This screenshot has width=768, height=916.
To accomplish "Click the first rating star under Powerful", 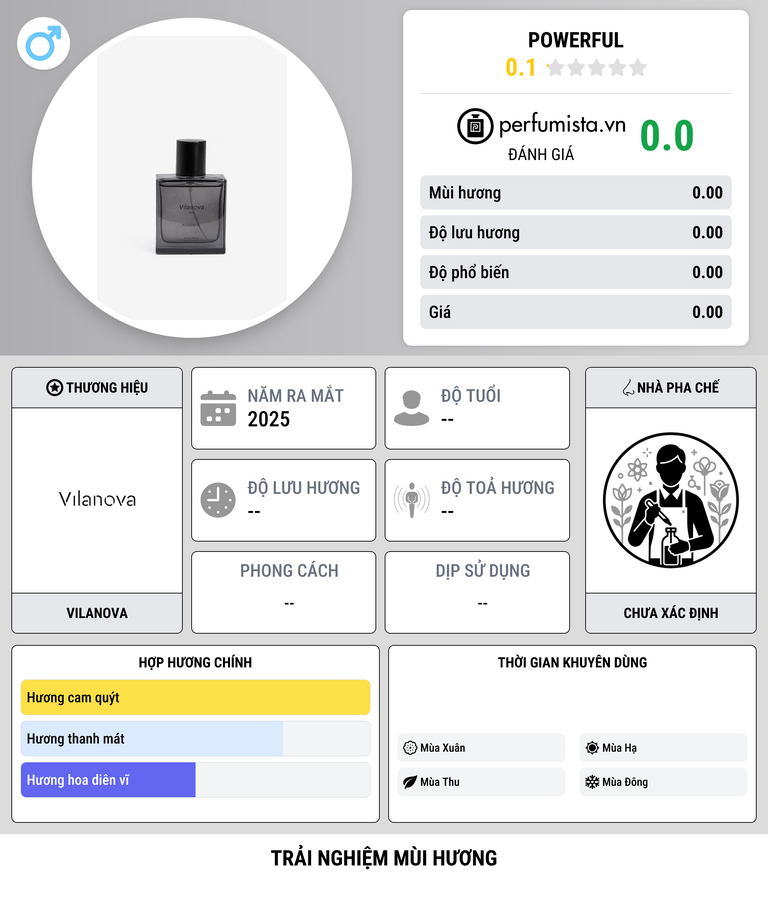I will coord(555,68).
